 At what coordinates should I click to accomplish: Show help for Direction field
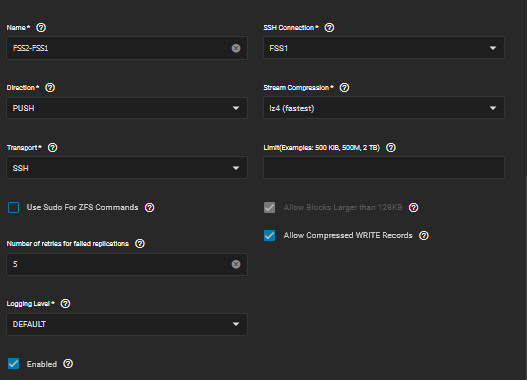coord(50,88)
